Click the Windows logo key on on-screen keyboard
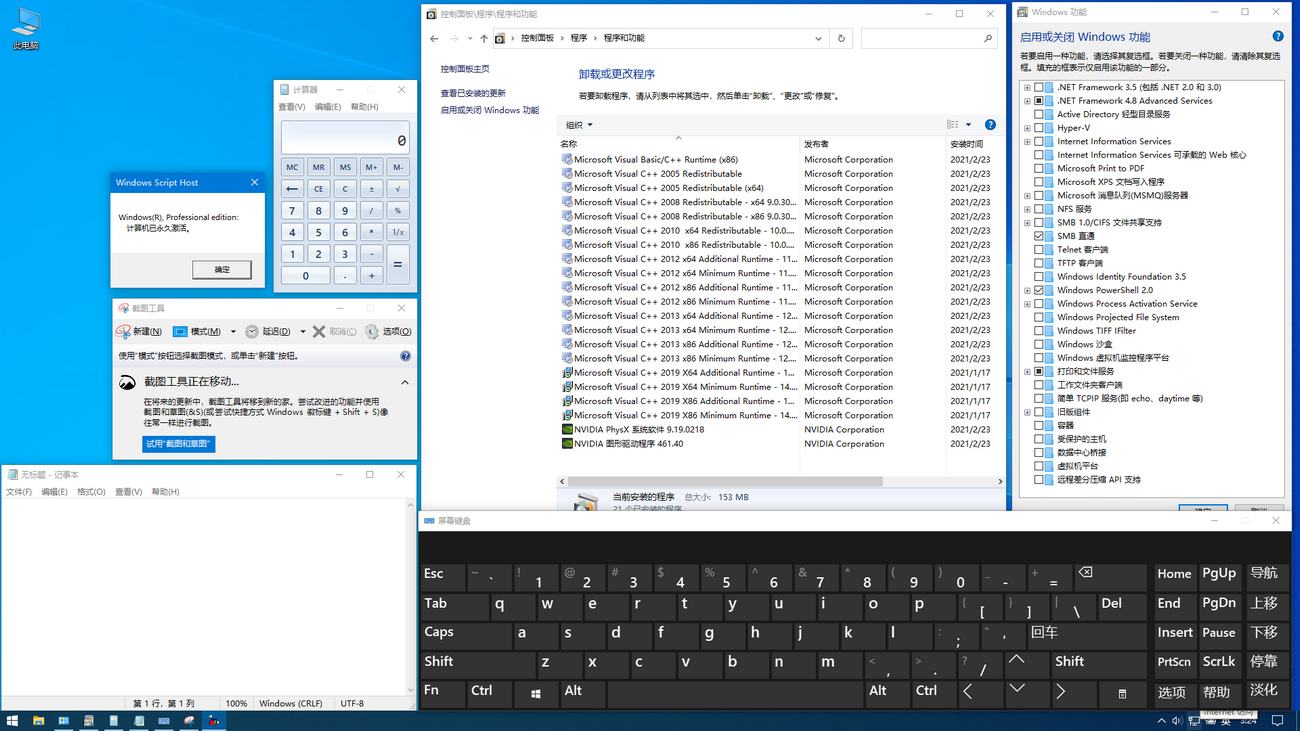The image size is (1300, 731). pyautogui.click(x=536, y=693)
